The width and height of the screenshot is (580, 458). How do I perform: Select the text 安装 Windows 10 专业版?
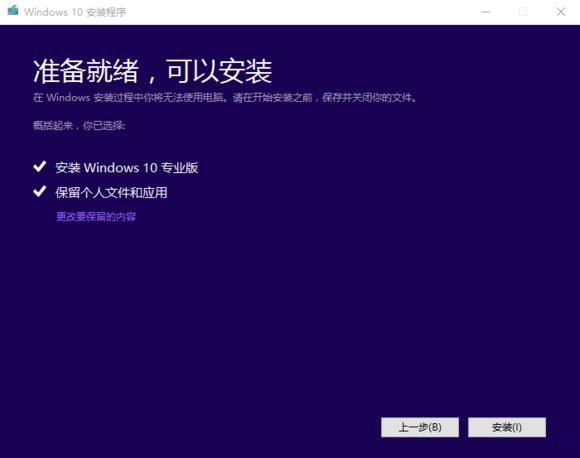(x=127, y=168)
